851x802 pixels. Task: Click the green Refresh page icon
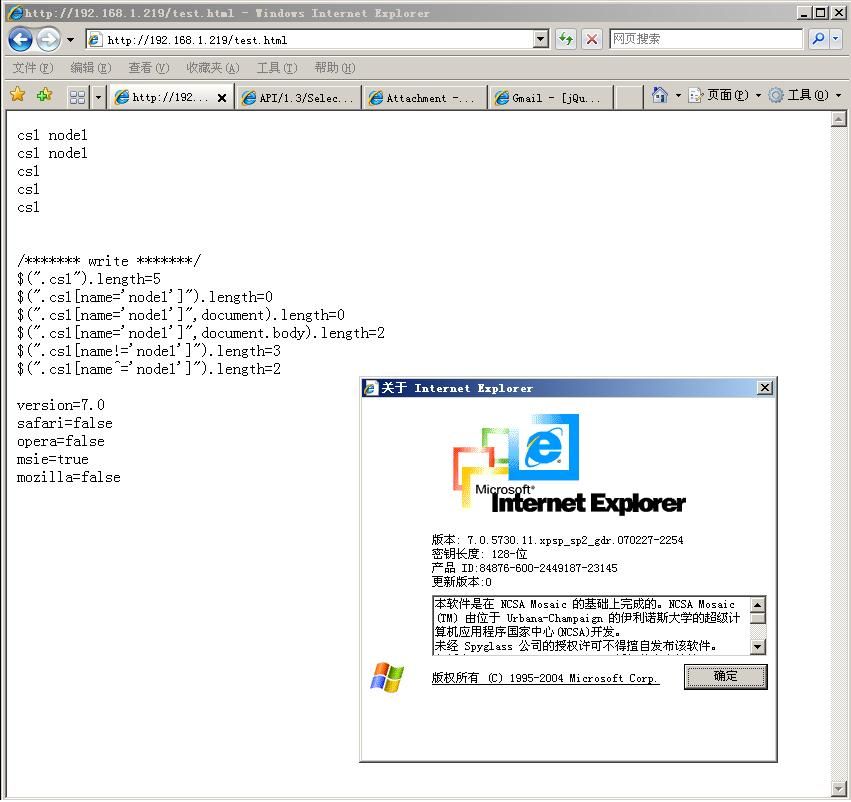(566, 39)
